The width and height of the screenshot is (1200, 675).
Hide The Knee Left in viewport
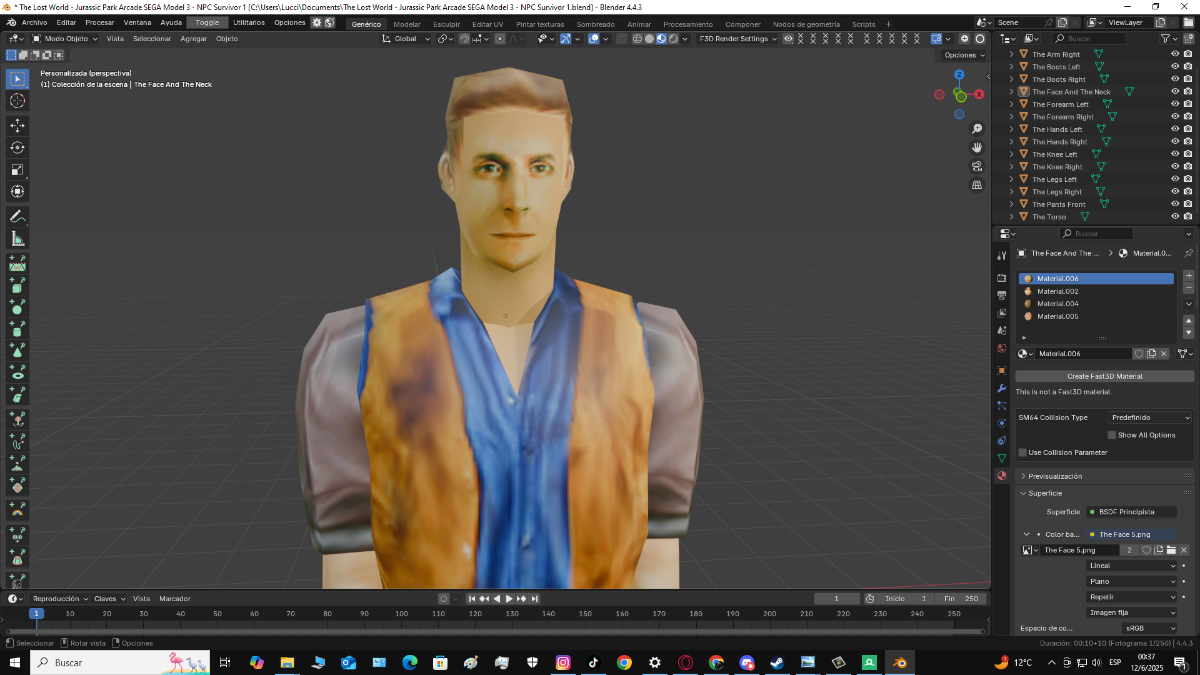pos(1175,154)
